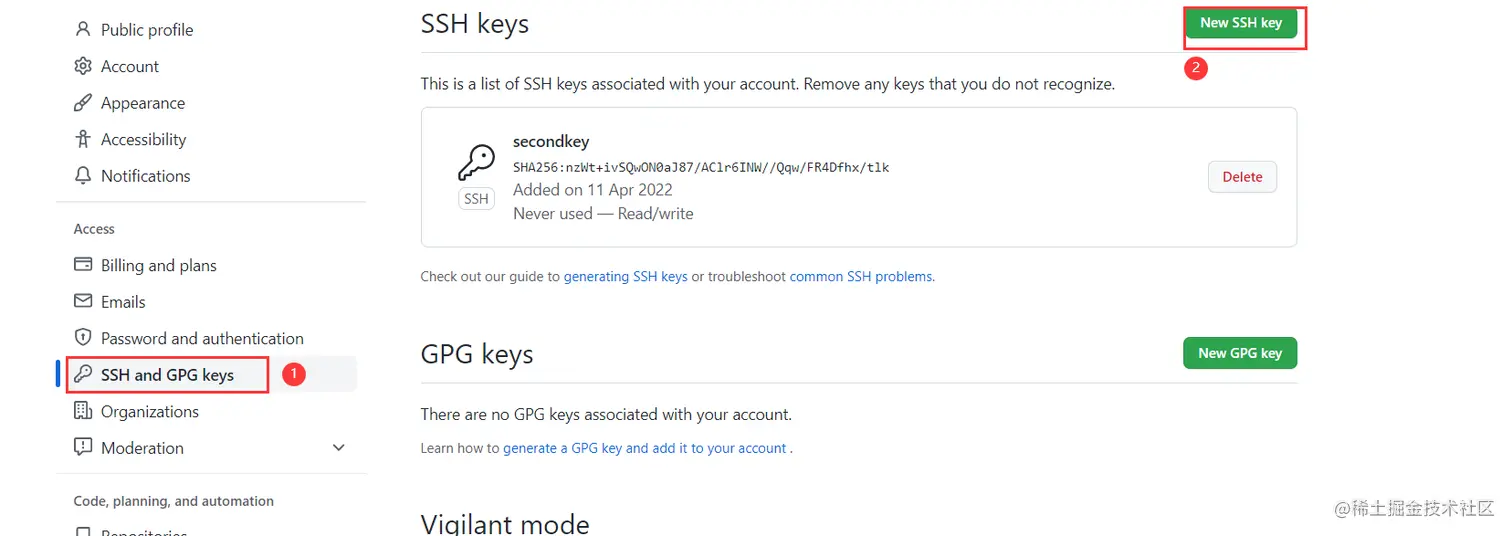Click the Password and authentication shield icon

click(83, 338)
